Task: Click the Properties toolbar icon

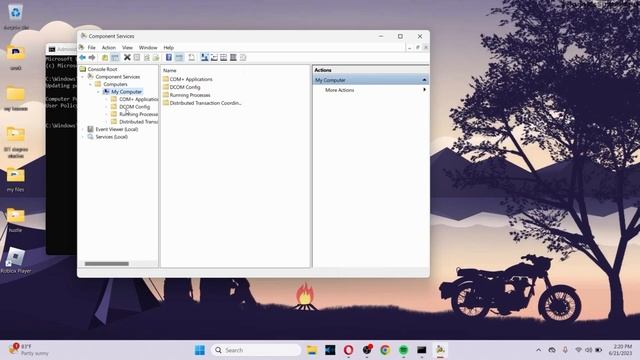Action: [x=137, y=58]
